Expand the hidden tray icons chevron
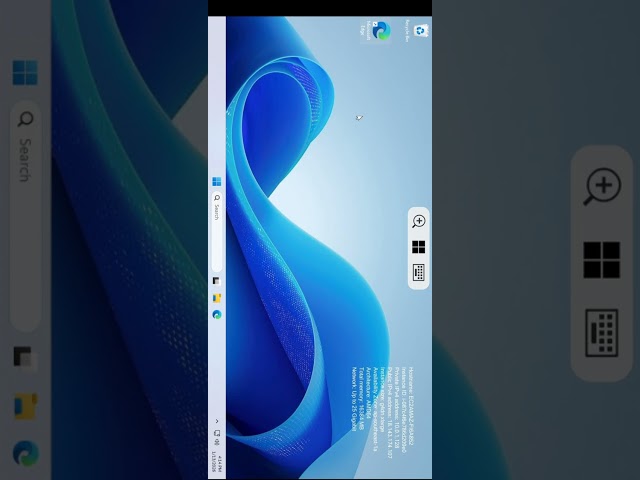 tap(217, 421)
